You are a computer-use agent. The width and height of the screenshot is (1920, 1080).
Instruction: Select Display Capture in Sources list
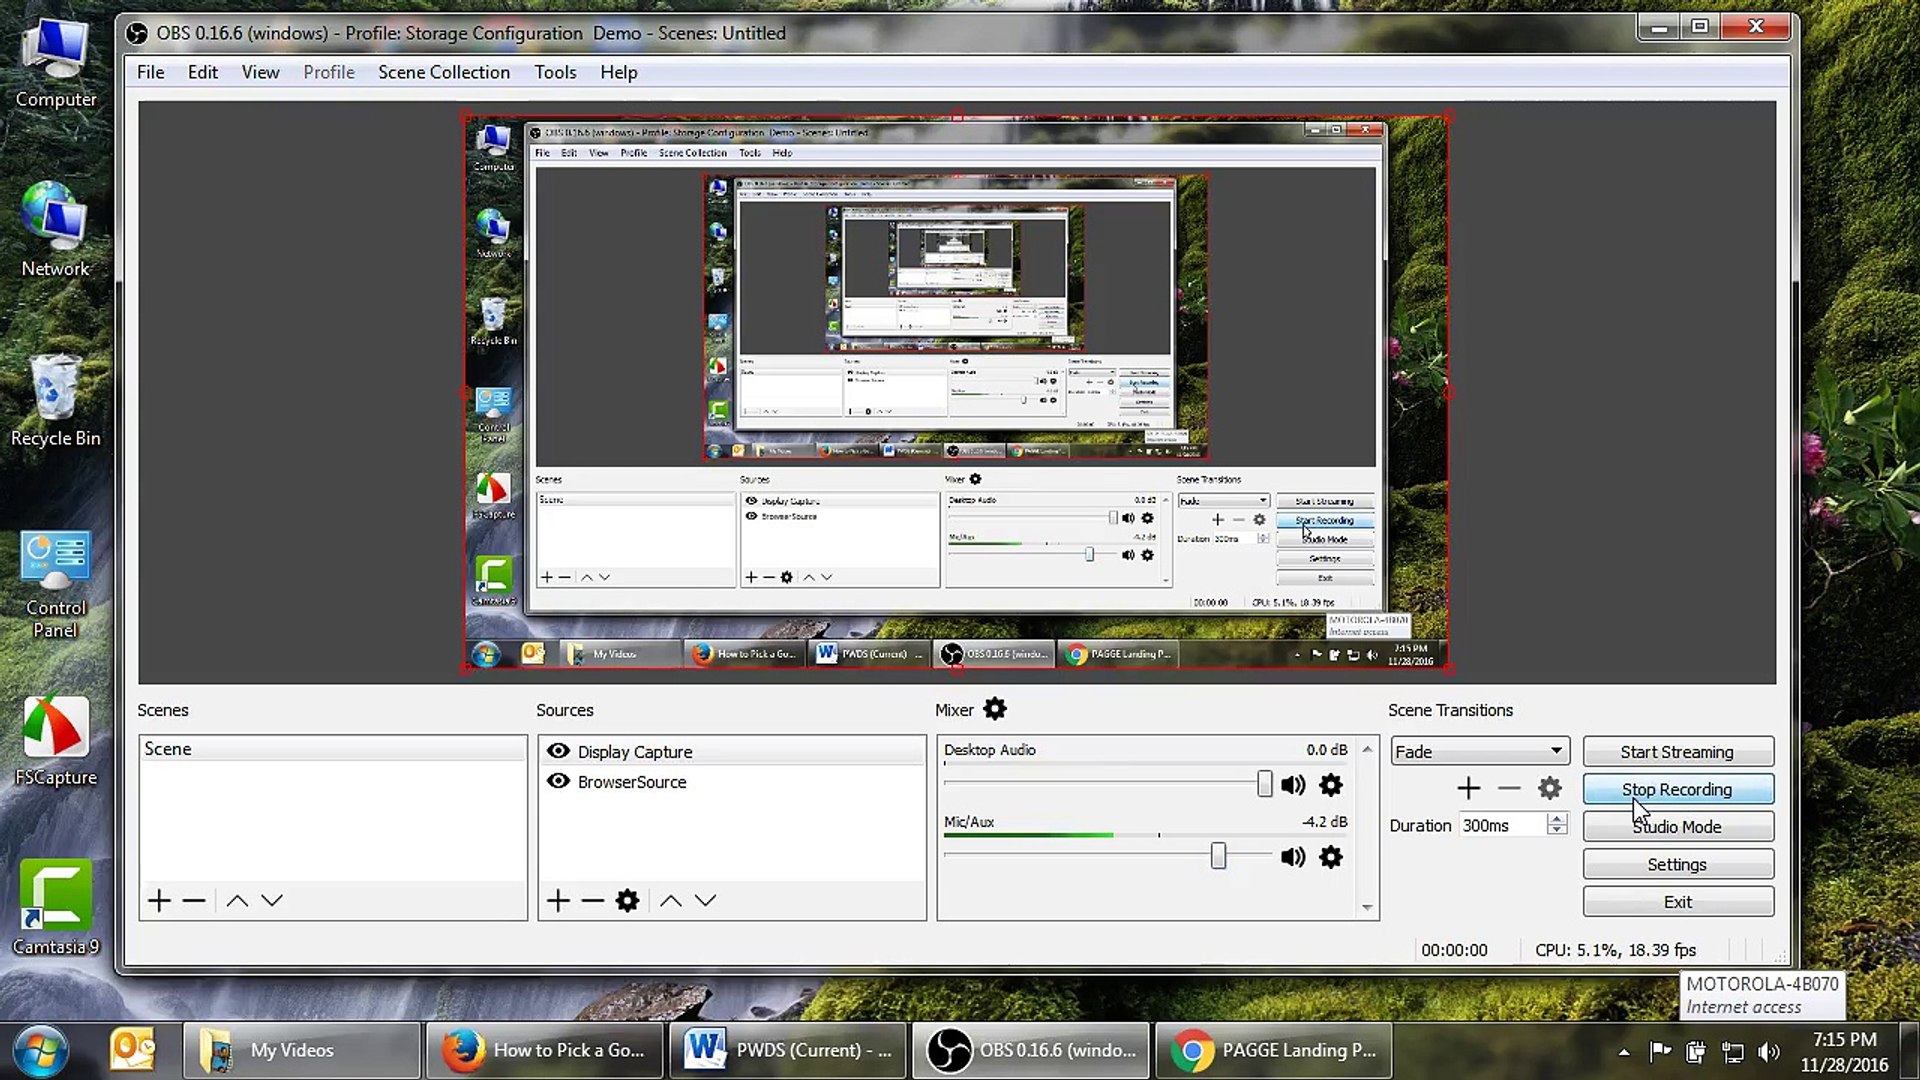coord(732,751)
